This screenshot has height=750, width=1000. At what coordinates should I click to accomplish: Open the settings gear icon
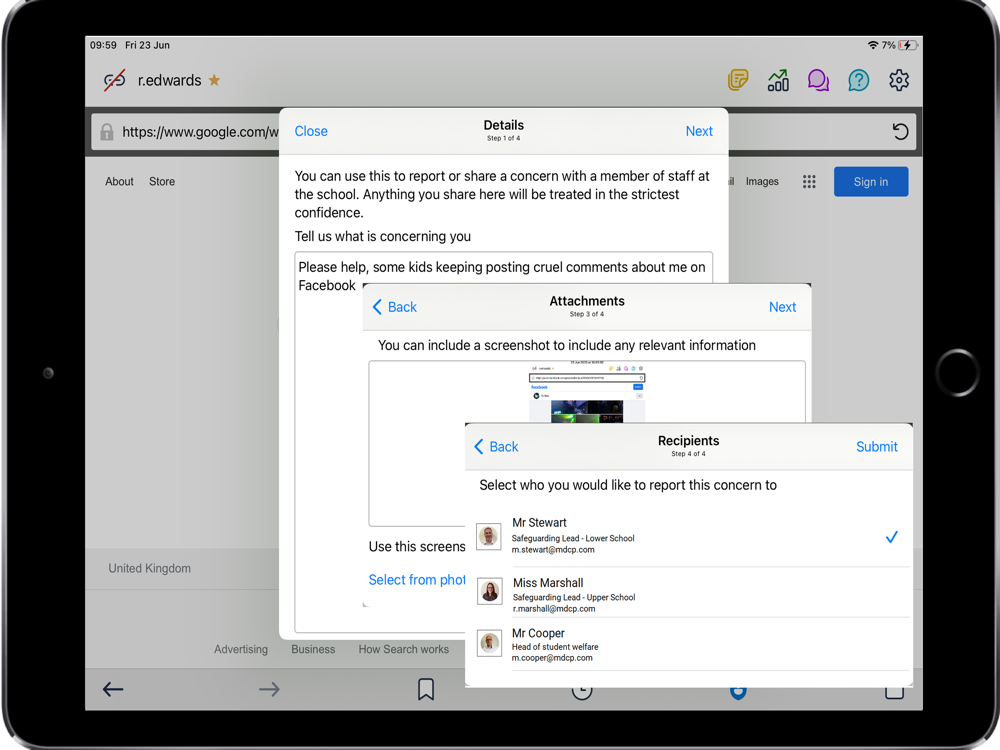pyautogui.click(x=899, y=80)
